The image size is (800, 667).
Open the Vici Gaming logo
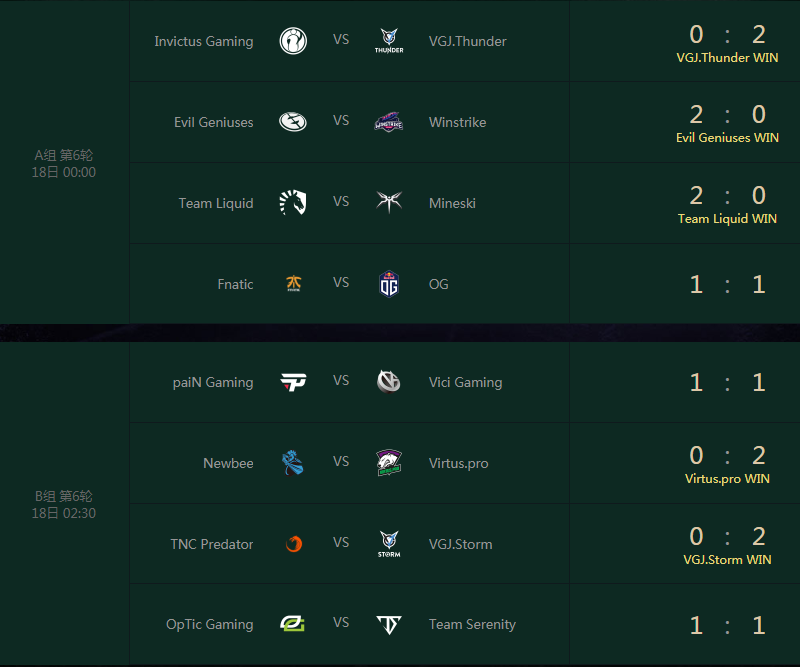(x=389, y=382)
